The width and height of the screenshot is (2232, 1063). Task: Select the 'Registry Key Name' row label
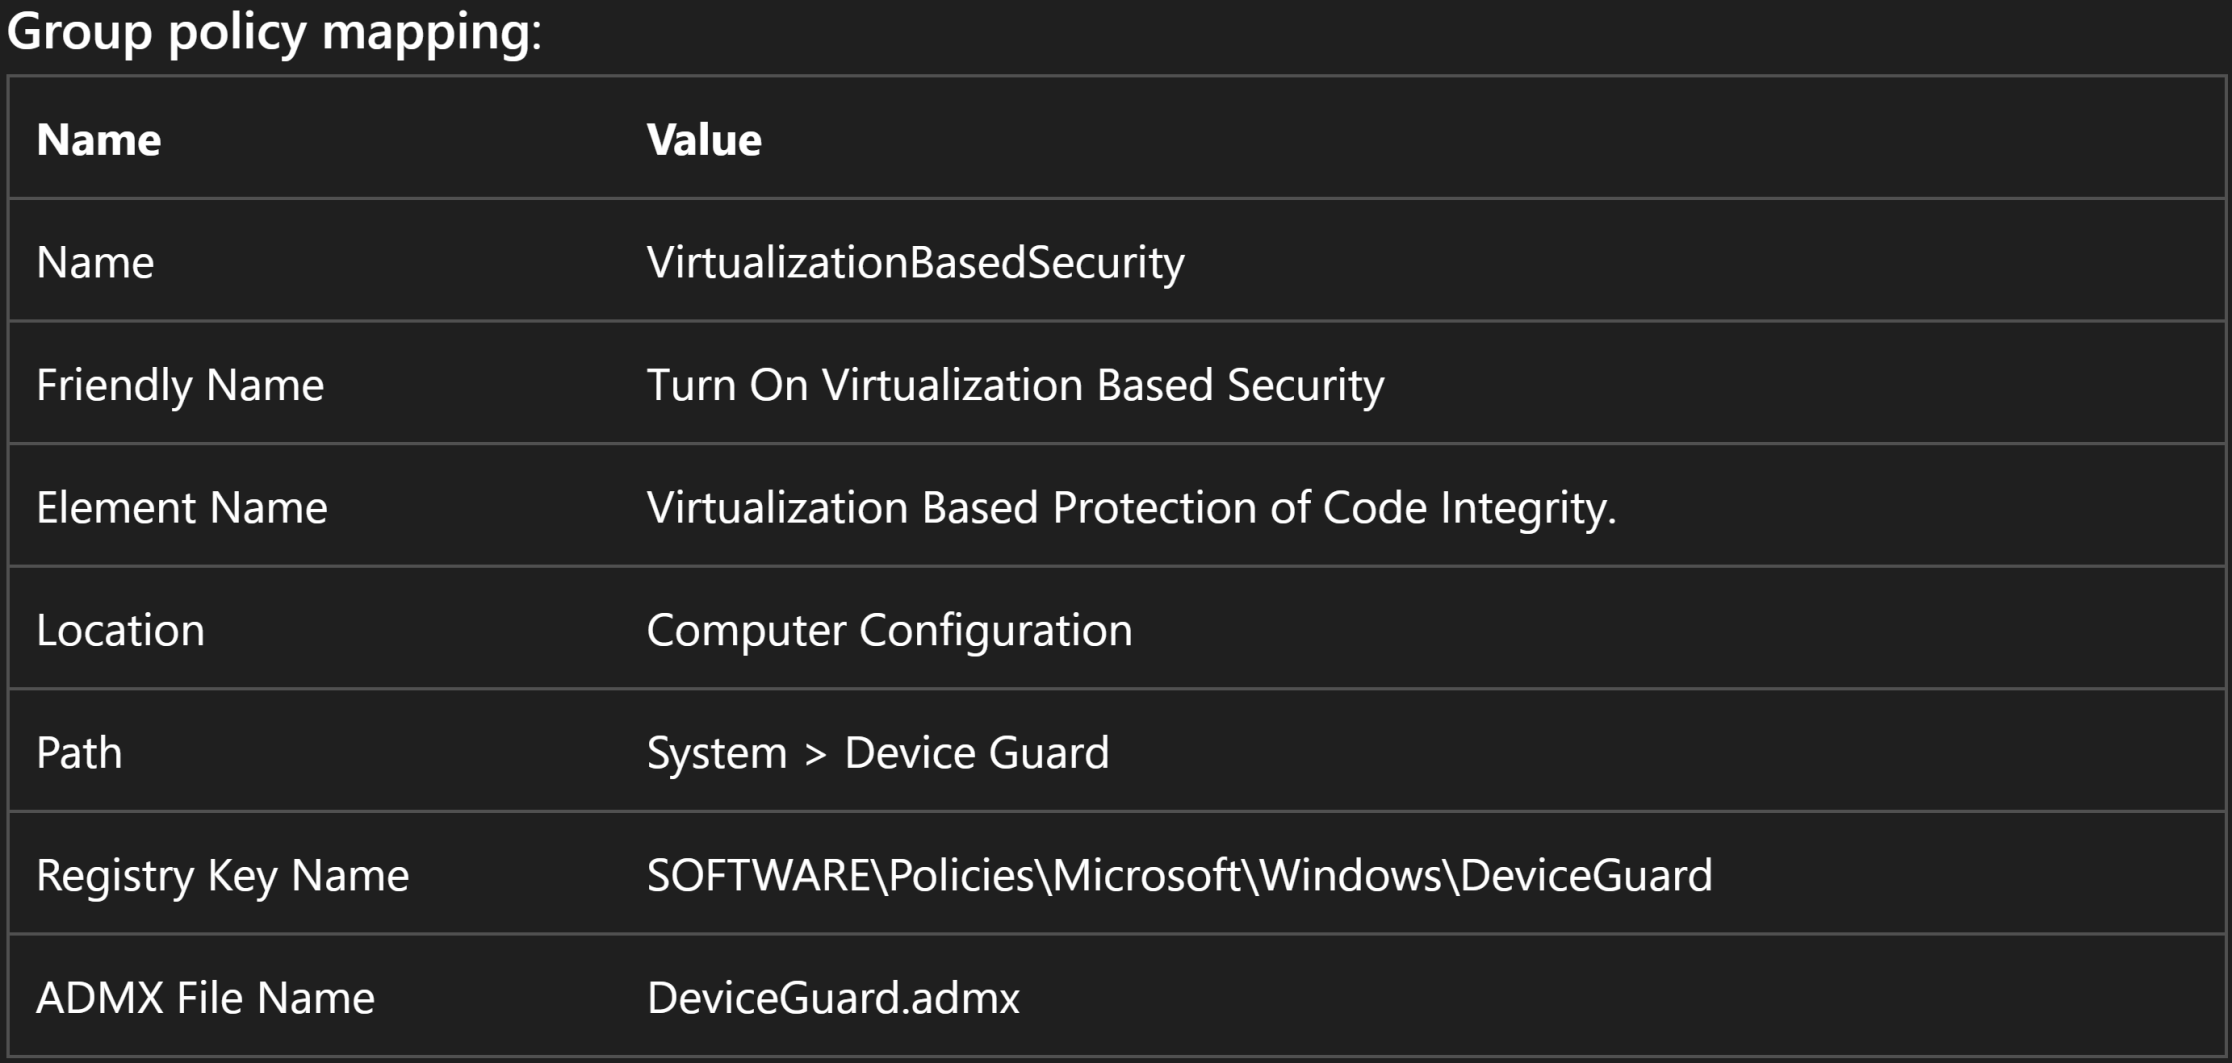coord(222,875)
